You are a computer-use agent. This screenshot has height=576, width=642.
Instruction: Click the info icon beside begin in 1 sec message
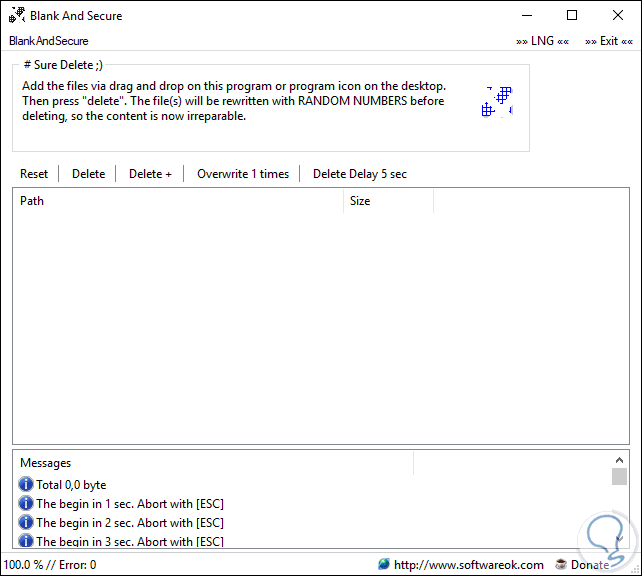coord(26,503)
